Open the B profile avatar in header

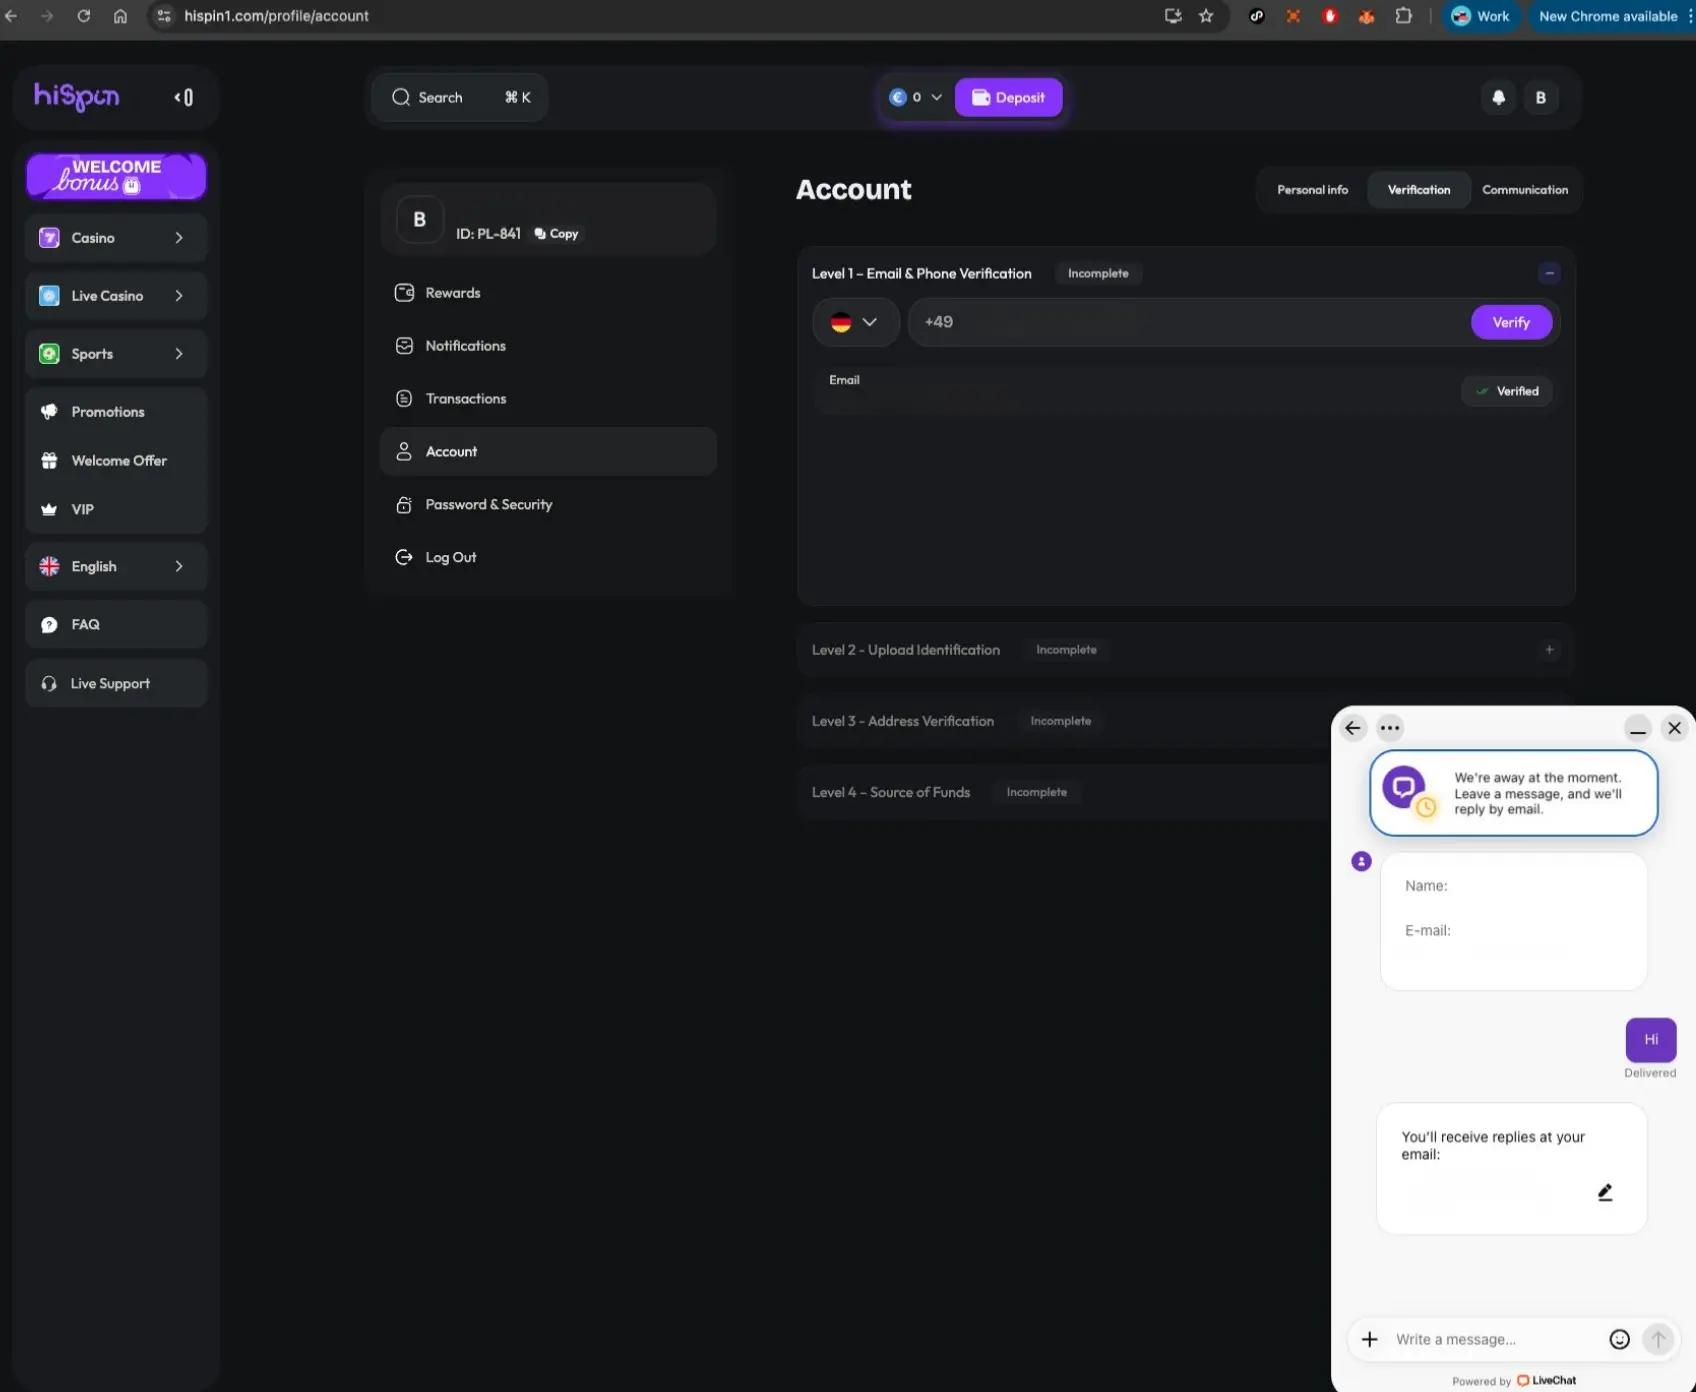(x=1540, y=97)
